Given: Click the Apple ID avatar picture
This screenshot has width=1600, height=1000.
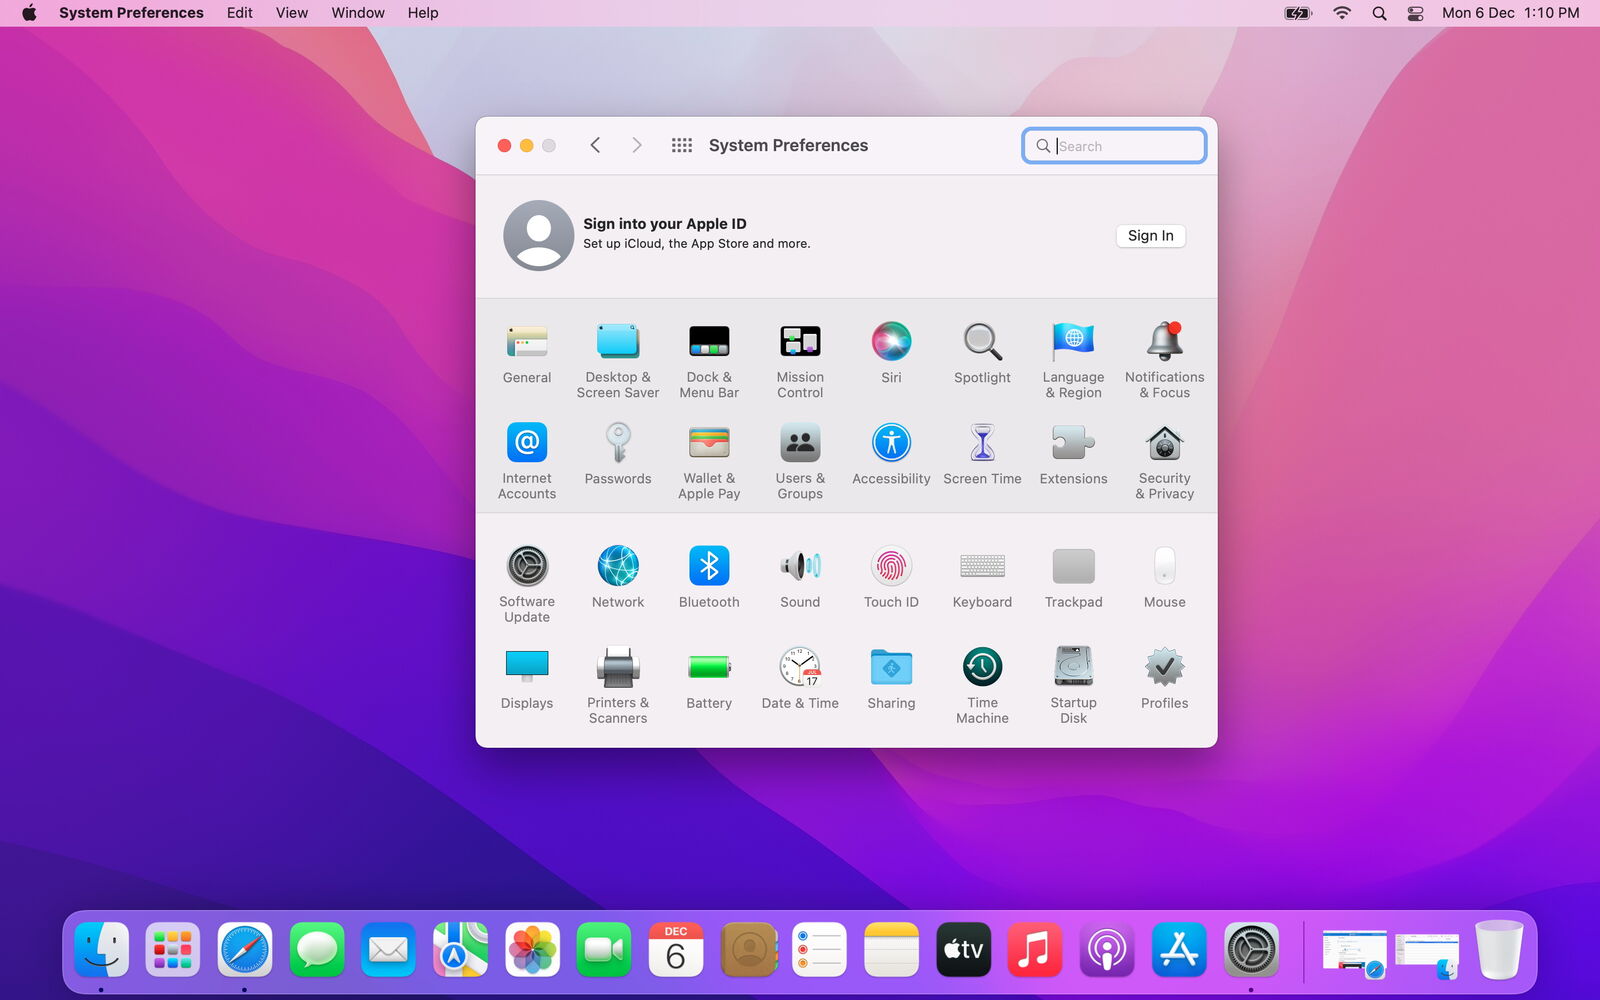Looking at the screenshot, I should [539, 236].
